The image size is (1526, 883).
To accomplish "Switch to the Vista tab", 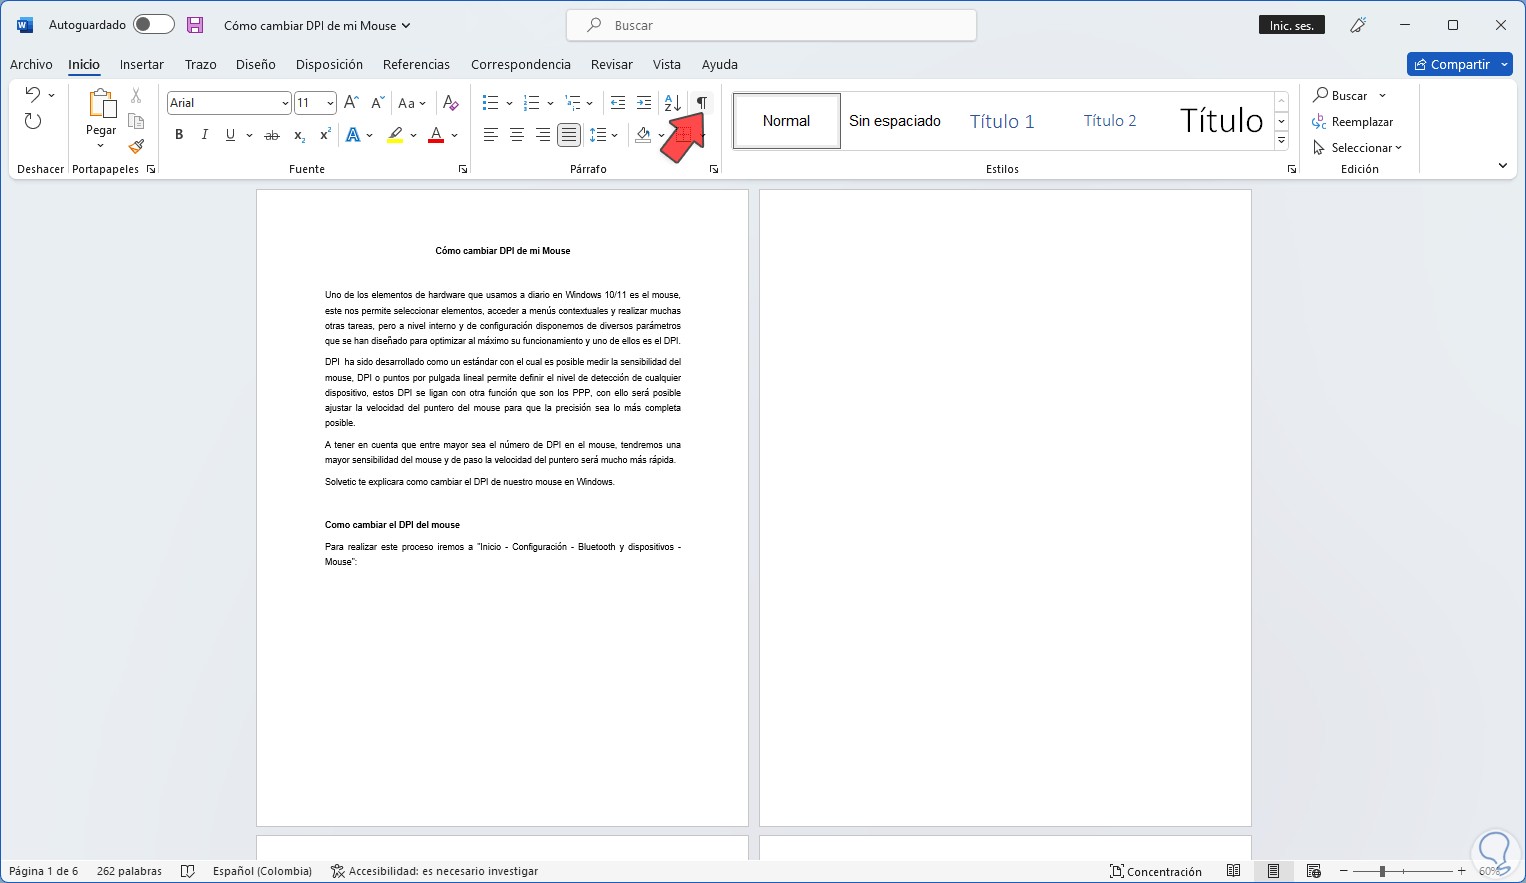I will [x=667, y=65].
